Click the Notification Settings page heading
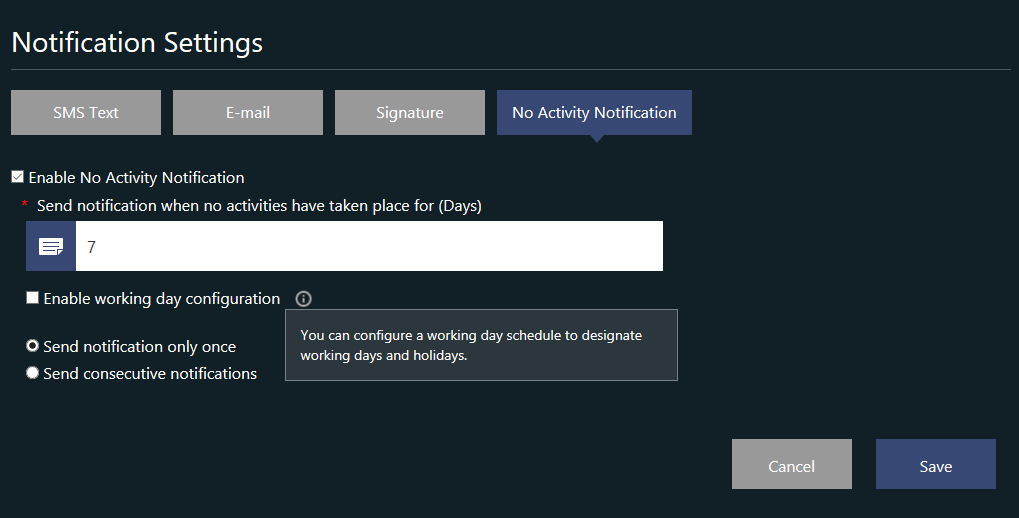The height and width of the screenshot is (518, 1019). click(137, 43)
